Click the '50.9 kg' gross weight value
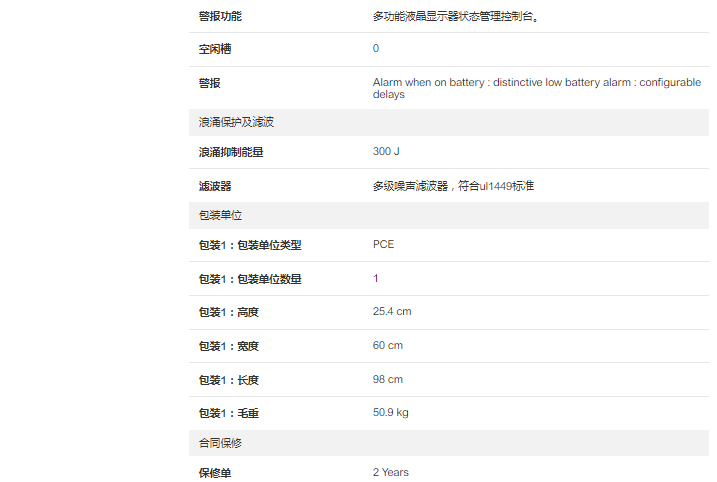The image size is (717, 482). pyautogui.click(x=390, y=413)
